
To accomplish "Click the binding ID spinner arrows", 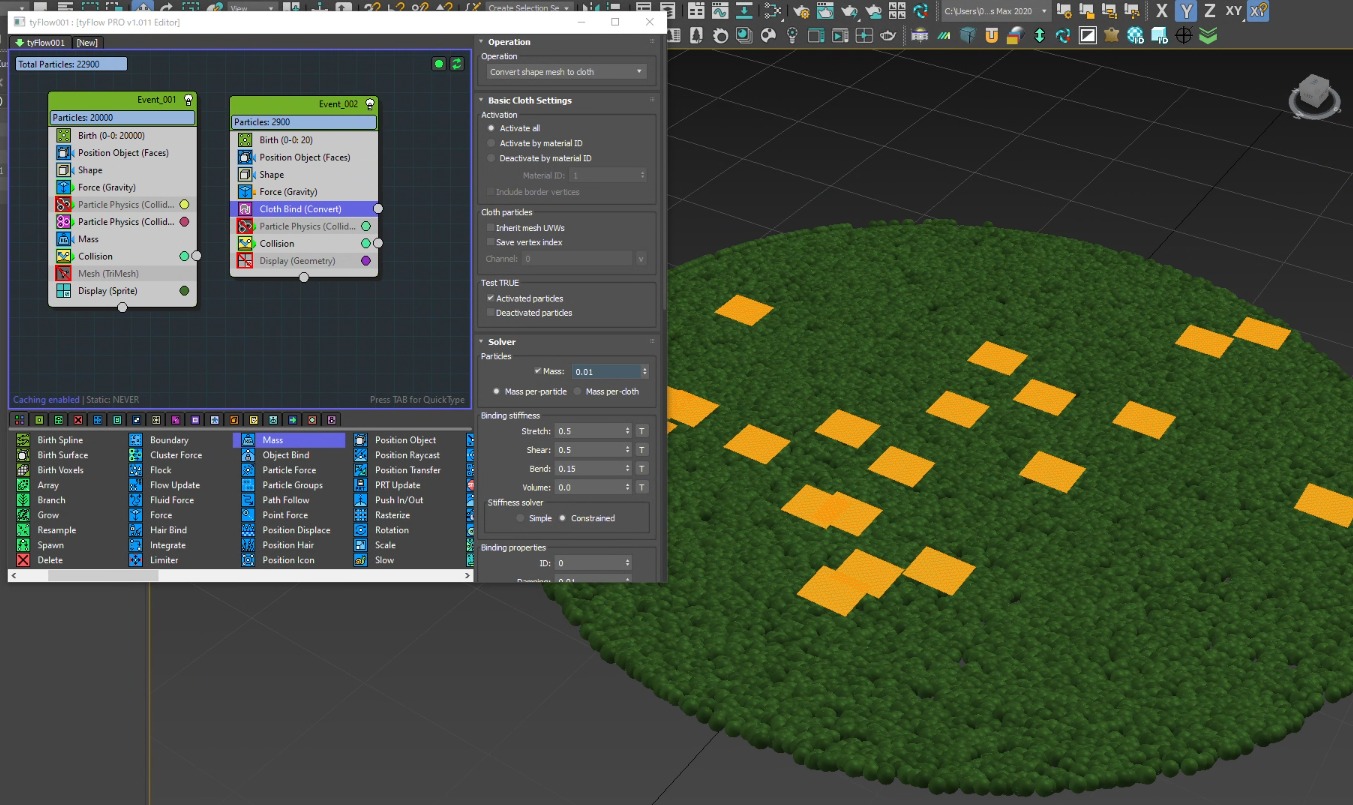I will coord(627,563).
